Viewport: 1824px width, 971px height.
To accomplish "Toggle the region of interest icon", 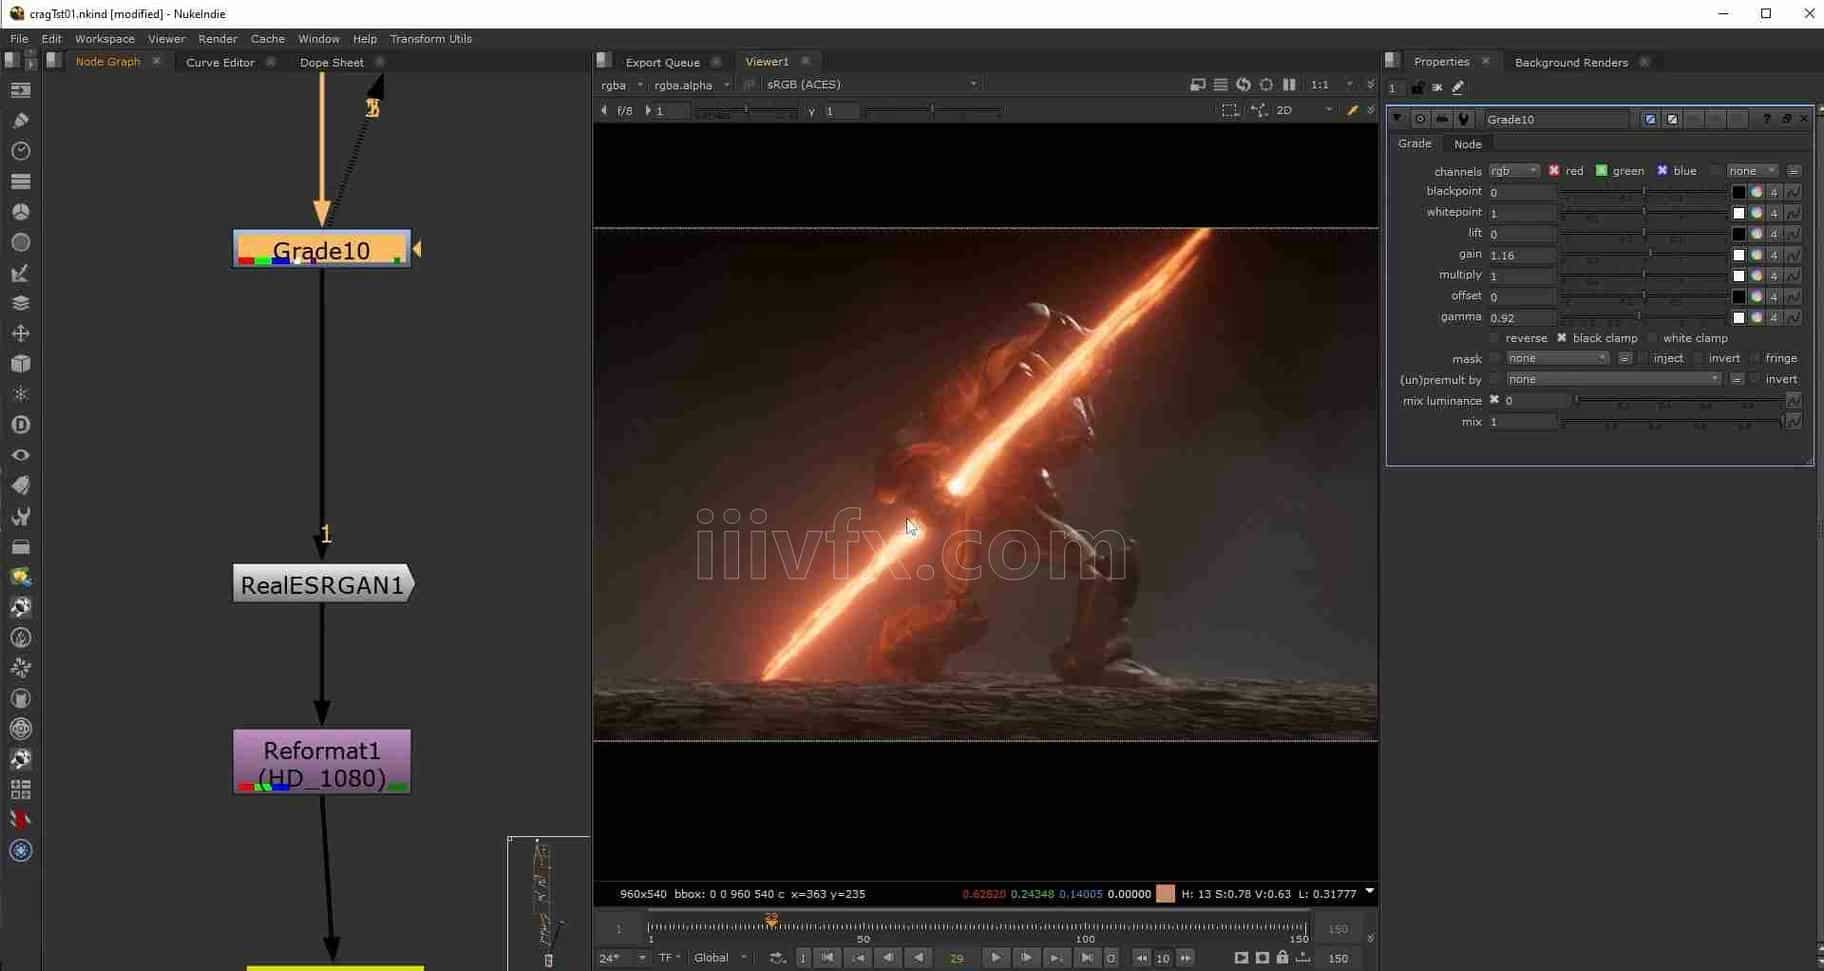I will pyautogui.click(x=1230, y=110).
